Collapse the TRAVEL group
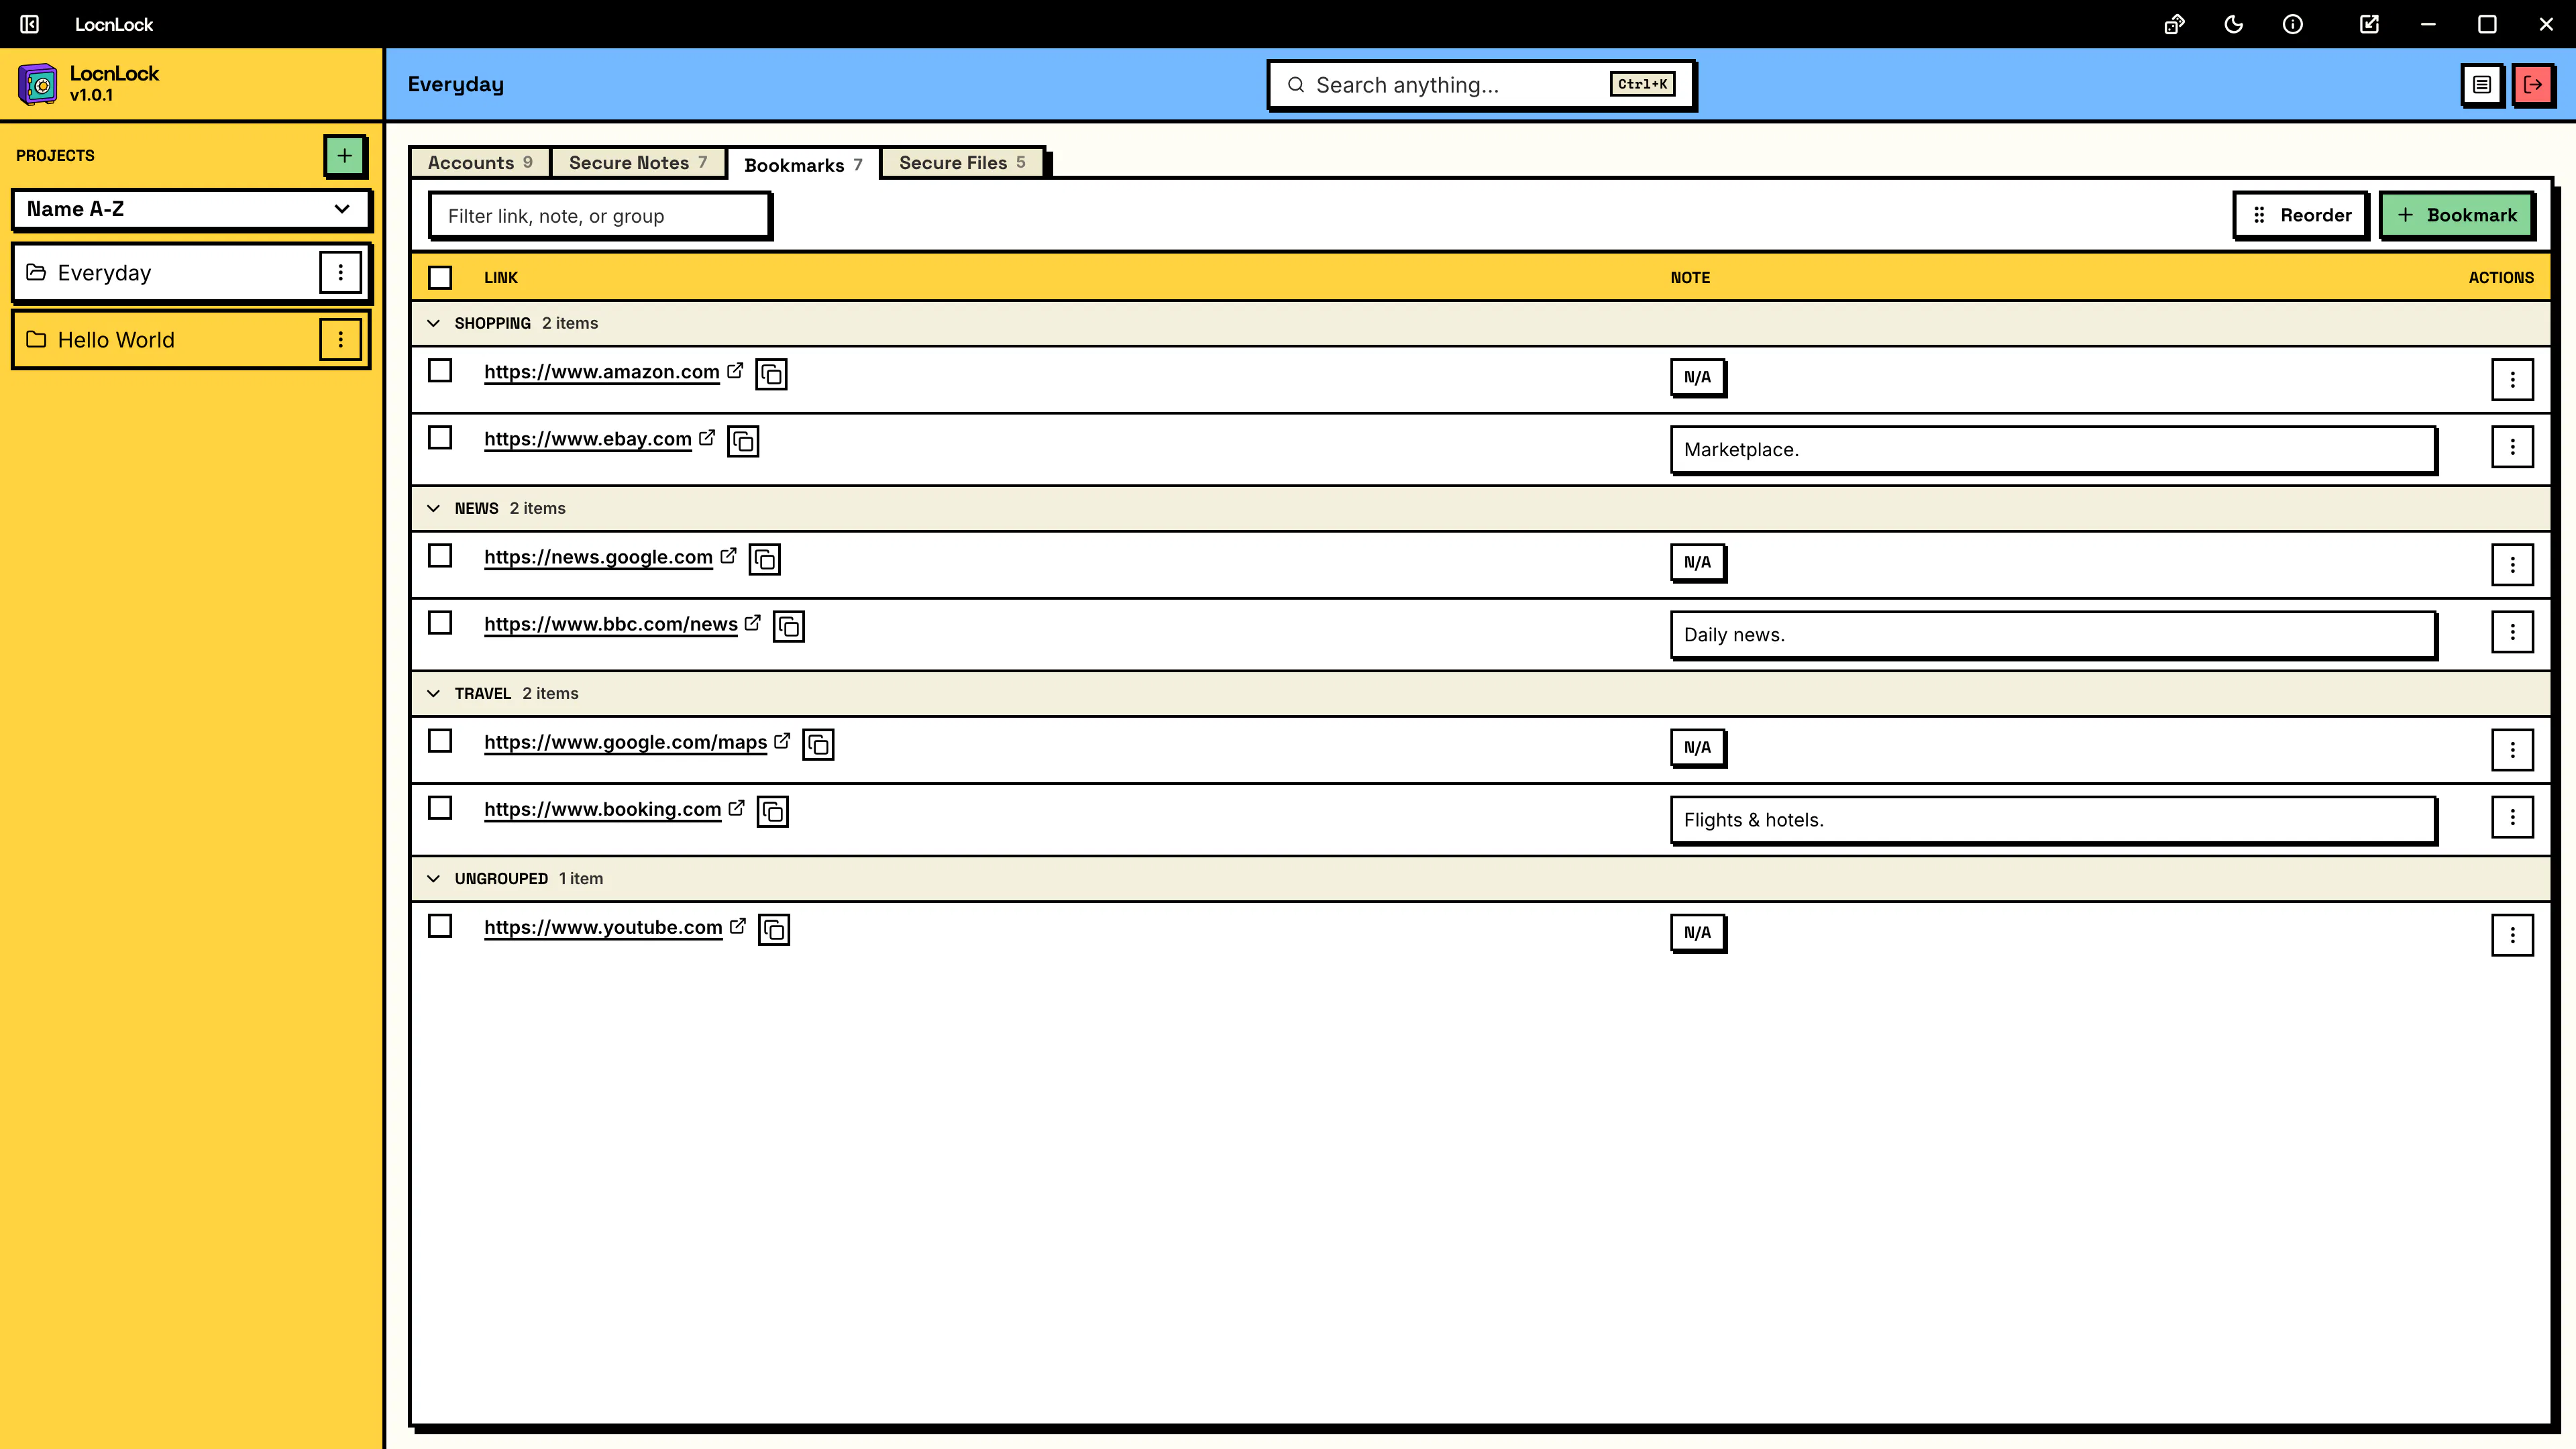2576x1449 pixels. click(x=433, y=693)
